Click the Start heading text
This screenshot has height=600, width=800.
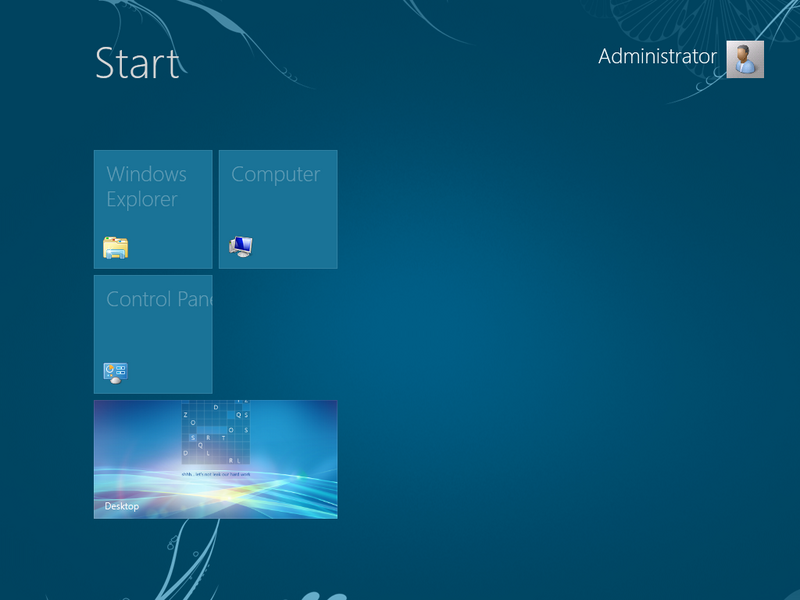[137, 63]
